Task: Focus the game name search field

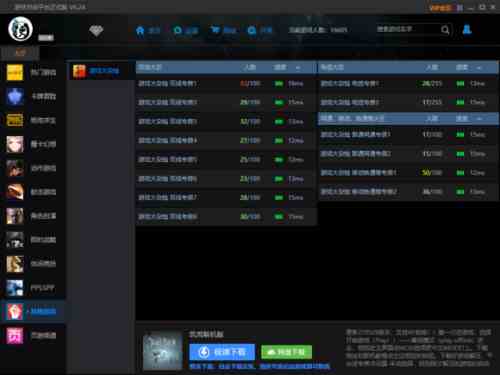Action: coord(407,30)
